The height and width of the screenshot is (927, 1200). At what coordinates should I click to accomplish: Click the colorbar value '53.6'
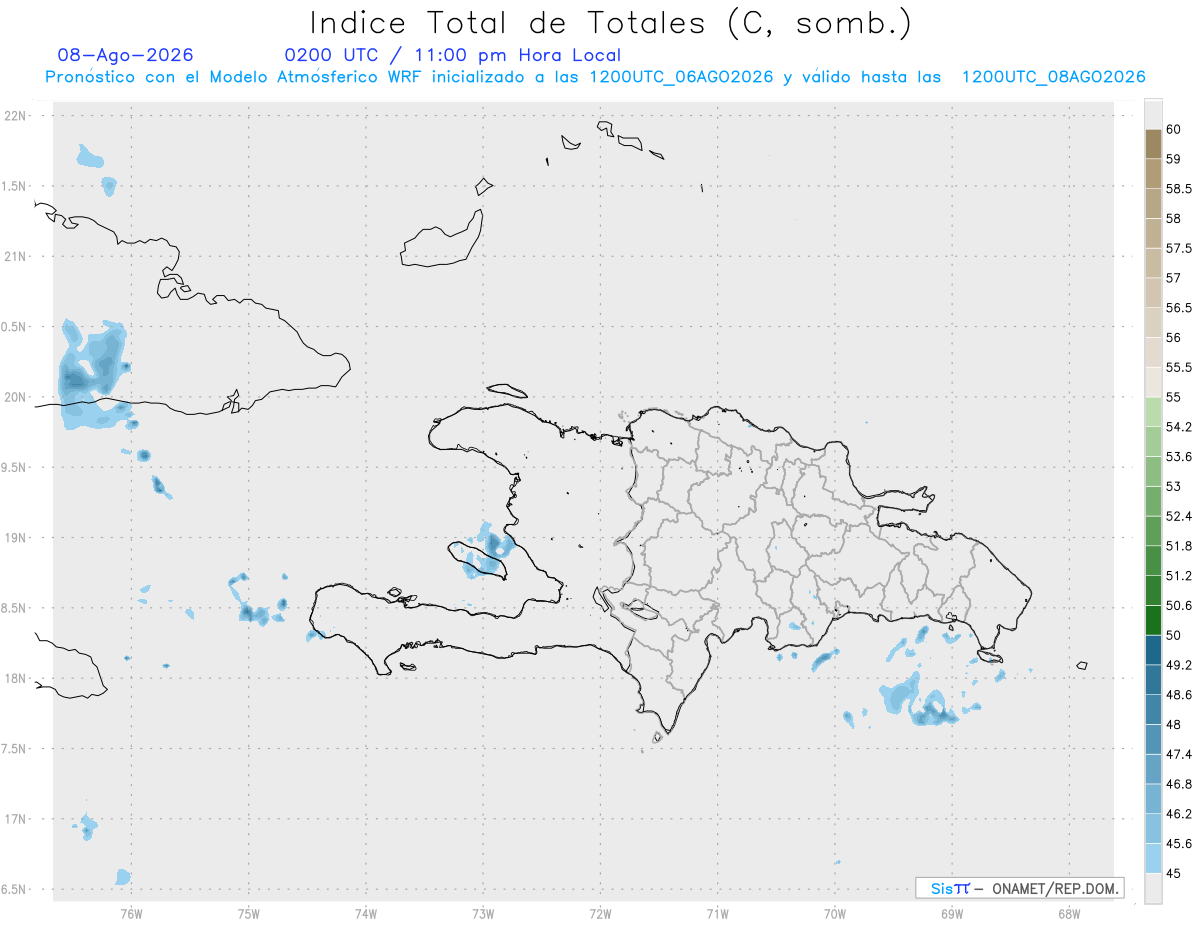click(1180, 457)
